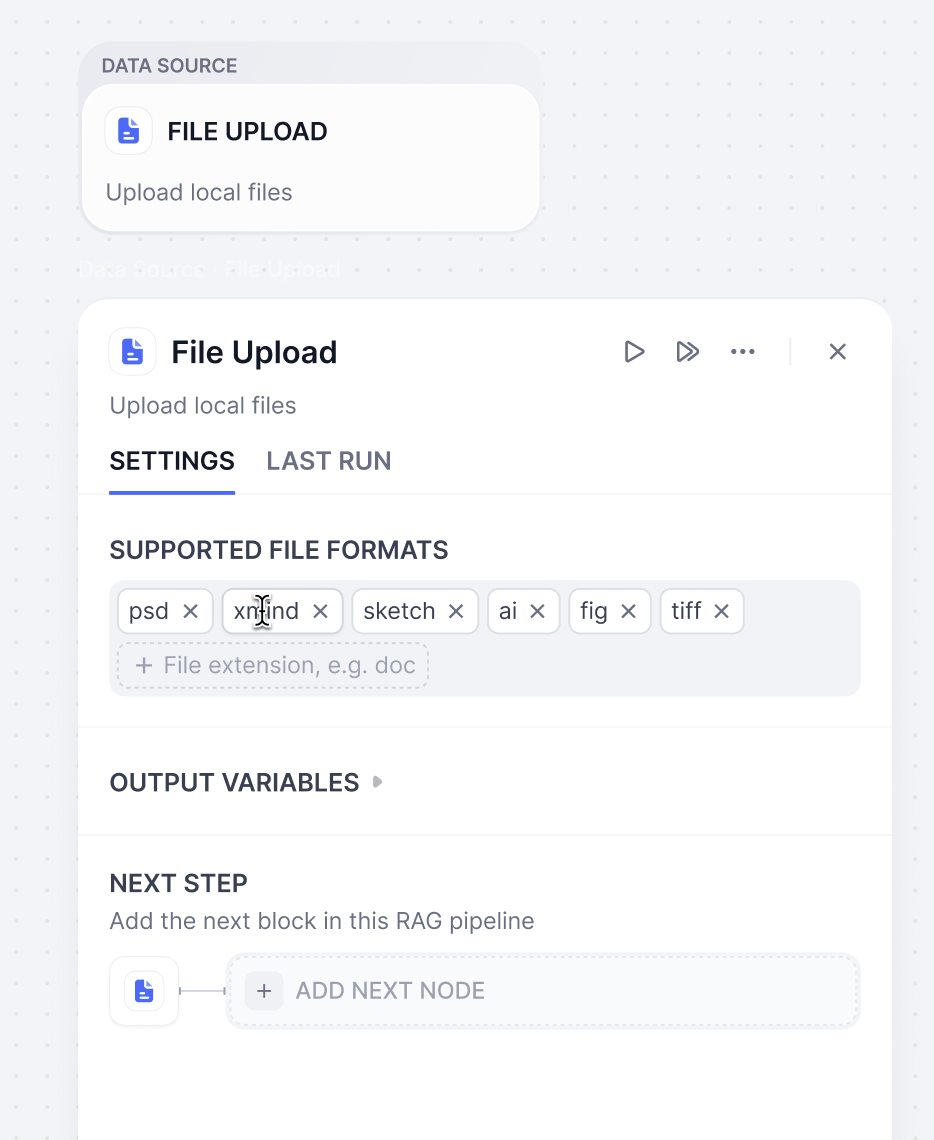Viewport: 934px width, 1140px height.
Task: Click the File Upload panel header icon
Action: click(x=132, y=352)
